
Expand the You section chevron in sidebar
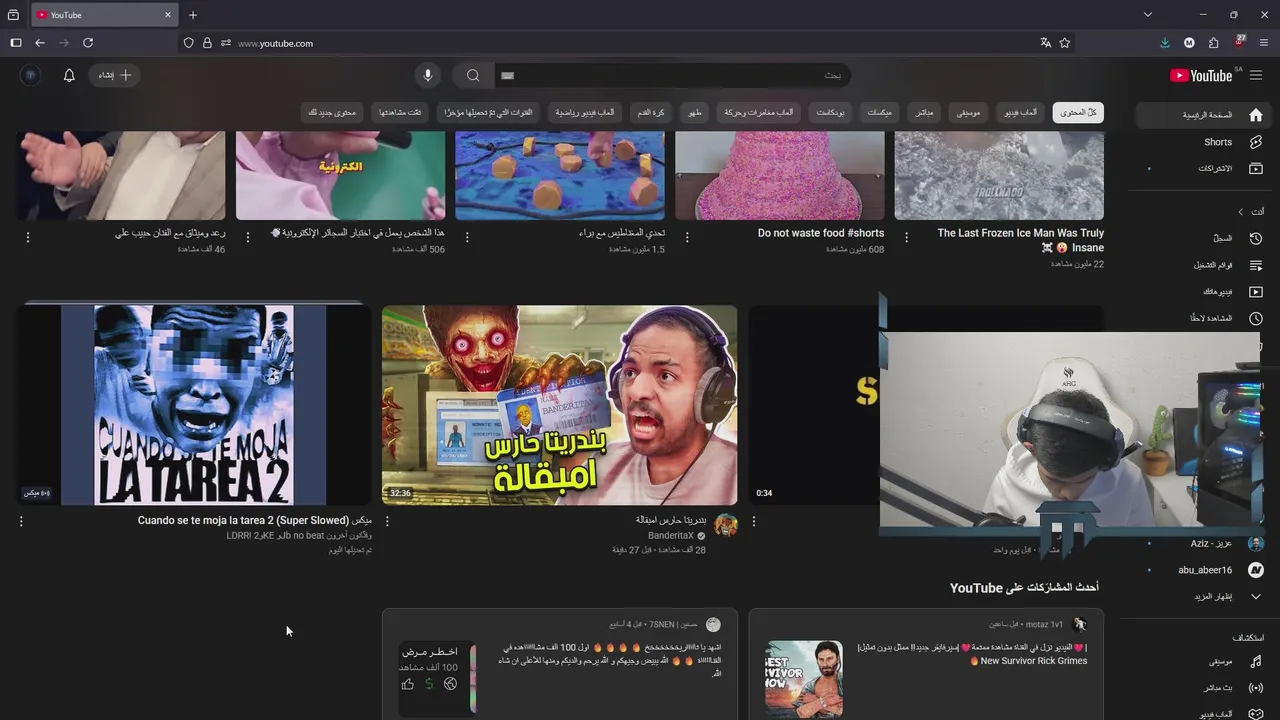point(1241,212)
